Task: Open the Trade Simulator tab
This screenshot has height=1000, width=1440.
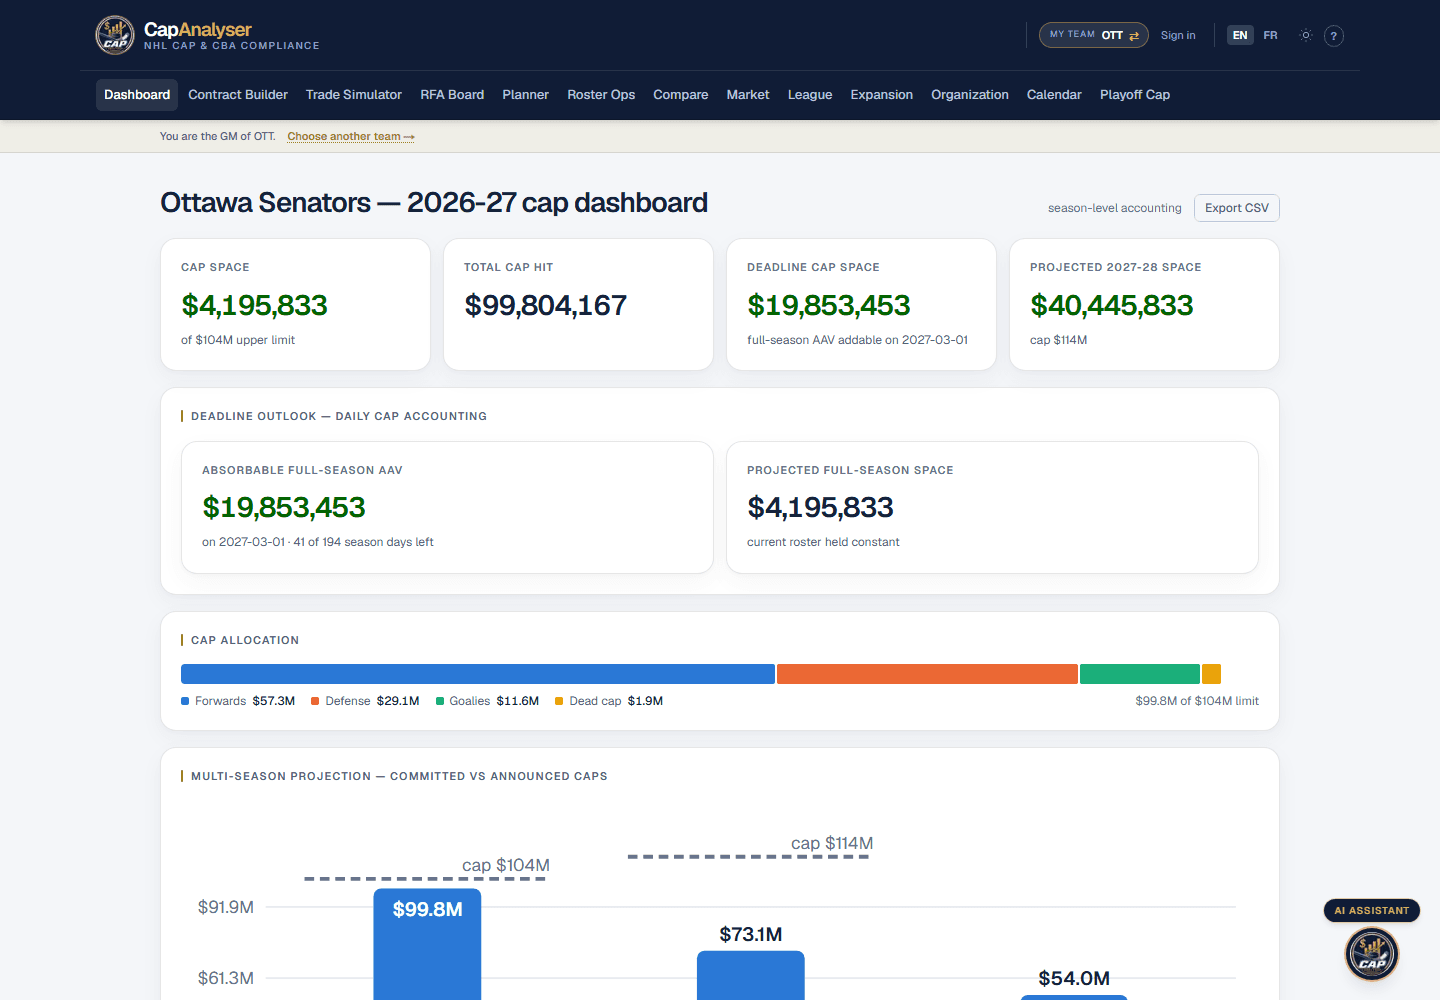Action: click(x=354, y=95)
